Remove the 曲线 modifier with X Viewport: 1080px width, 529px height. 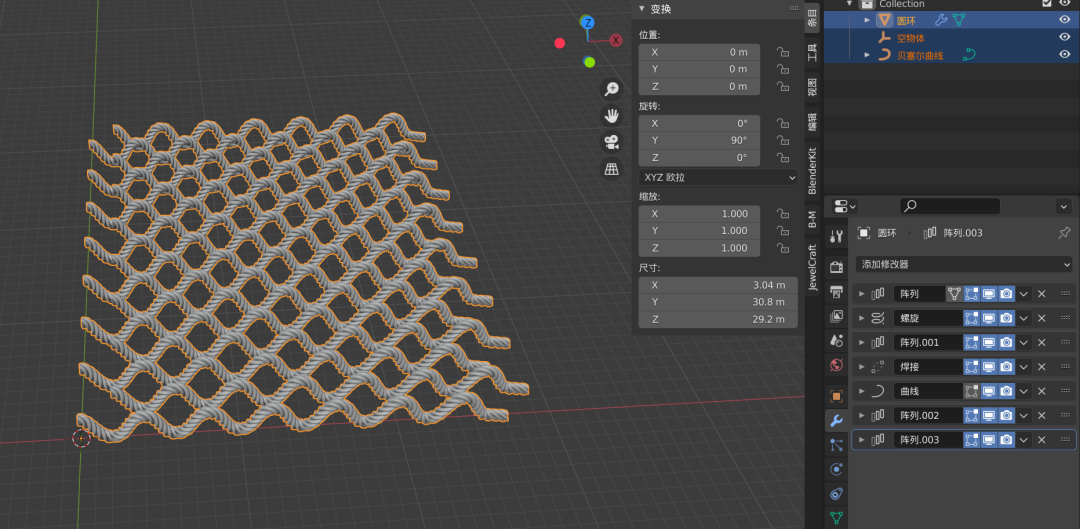pos(1041,391)
